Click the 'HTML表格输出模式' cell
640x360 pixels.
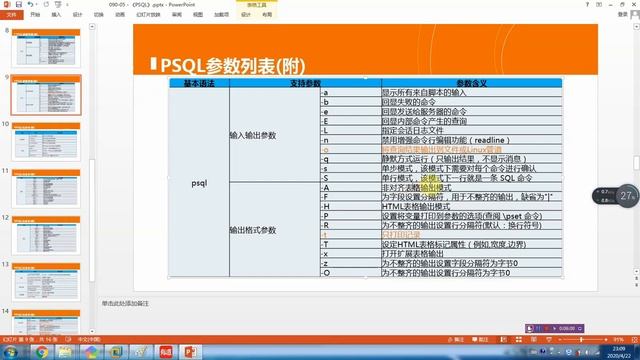[471, 207]
